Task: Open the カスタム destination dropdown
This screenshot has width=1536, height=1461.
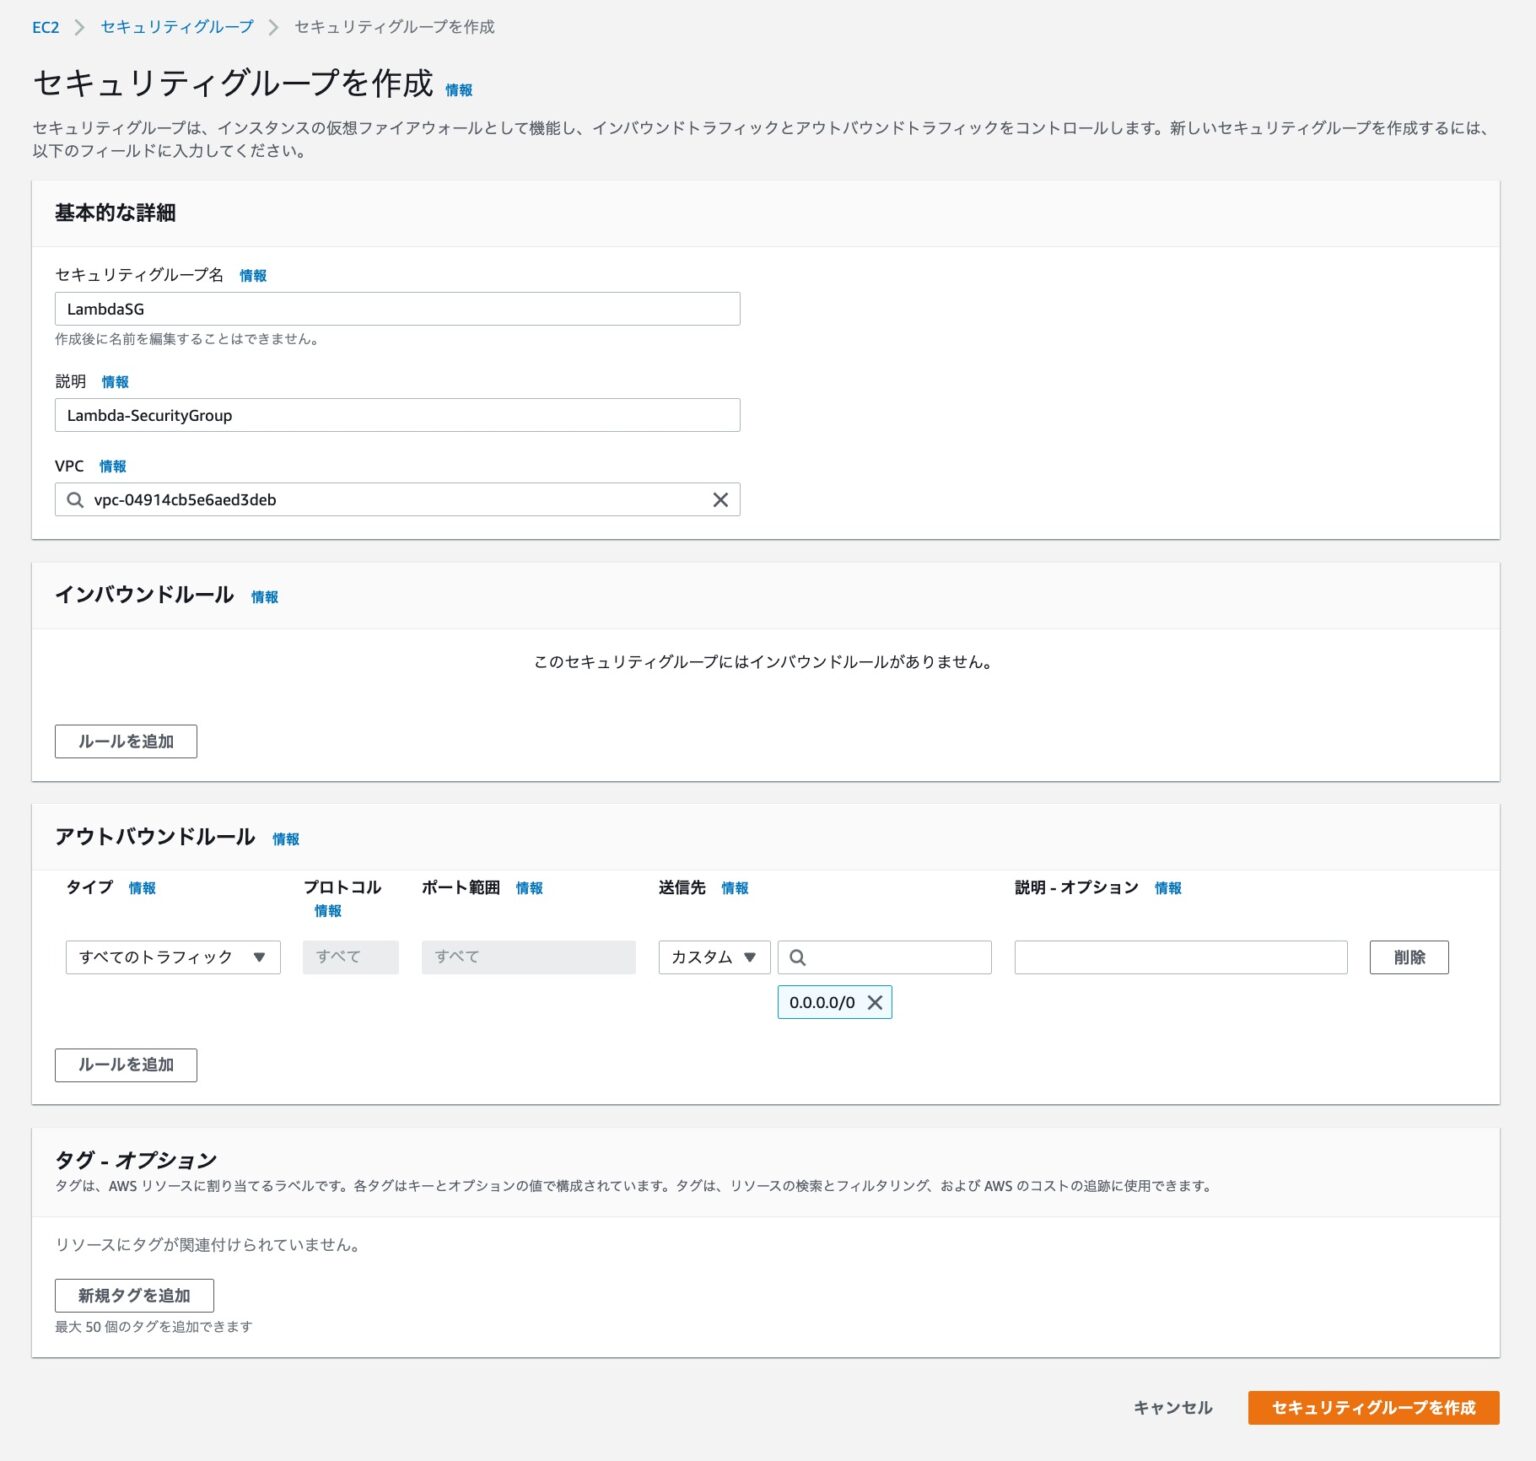Action: (x=713, y=957)
